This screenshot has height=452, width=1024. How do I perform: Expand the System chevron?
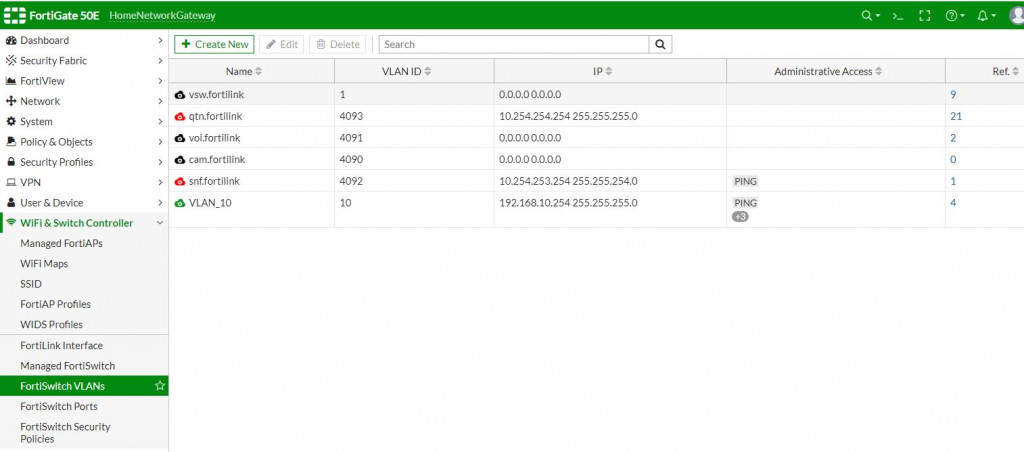pos(160,121)
